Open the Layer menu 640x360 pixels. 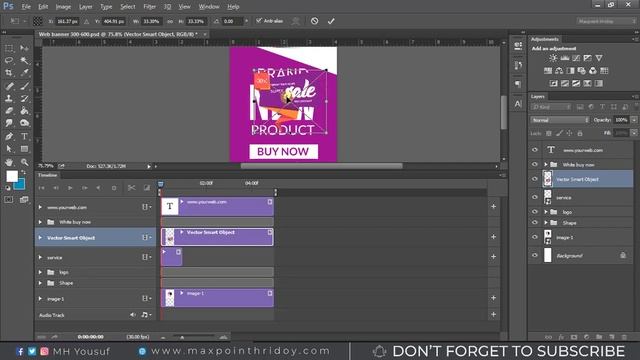pos(85,7)
